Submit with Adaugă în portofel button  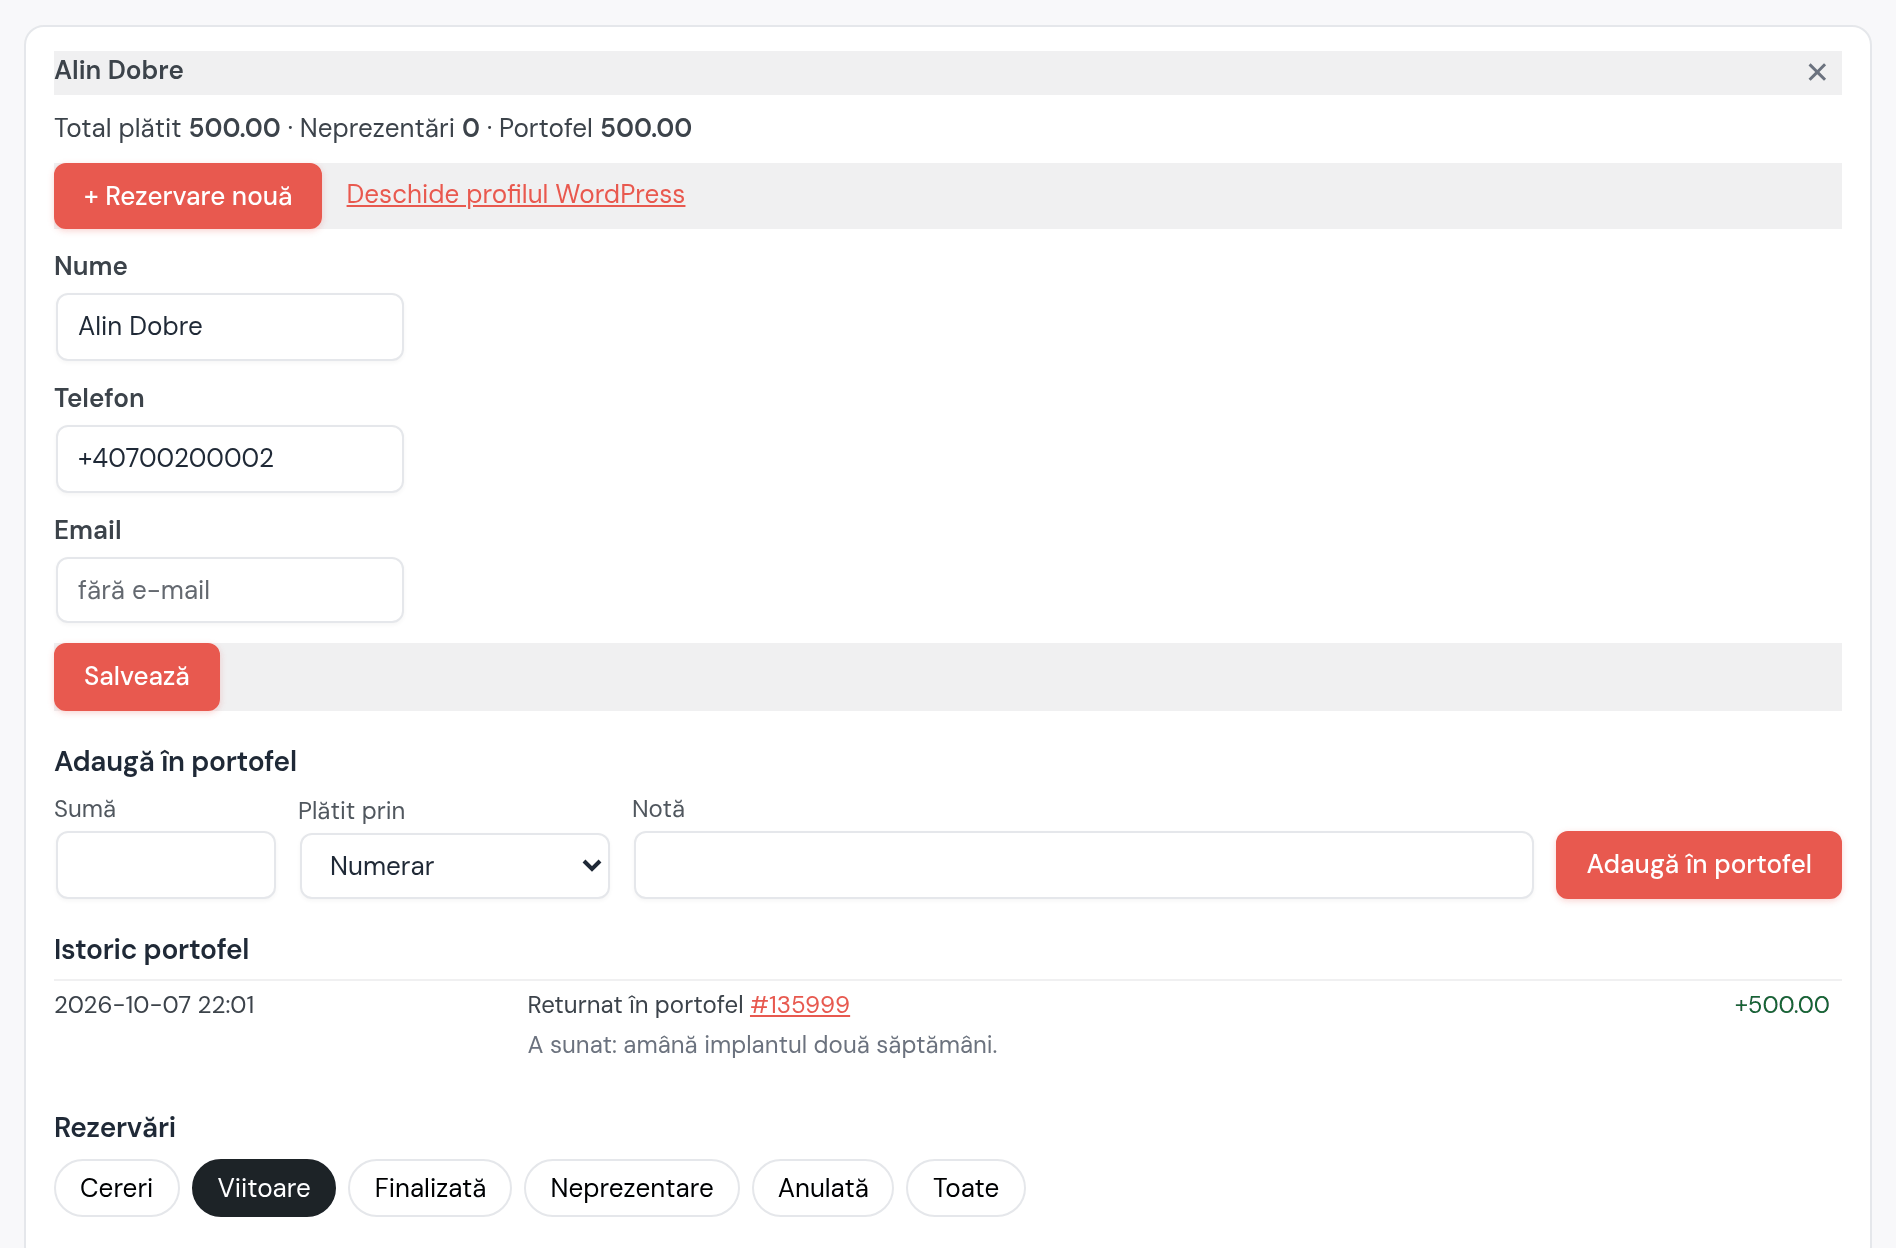[1698, 865]
